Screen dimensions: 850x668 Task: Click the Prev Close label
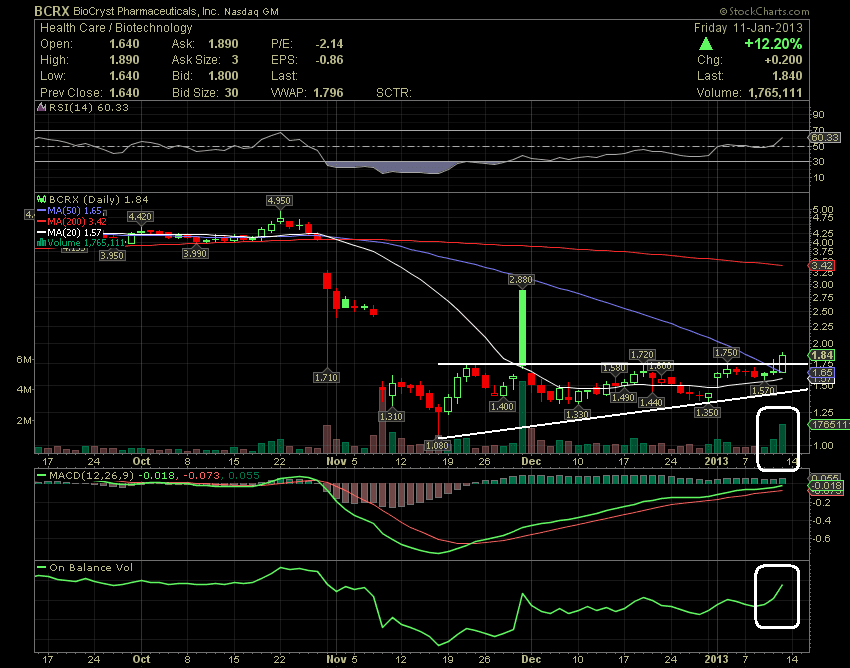[71, 93]
